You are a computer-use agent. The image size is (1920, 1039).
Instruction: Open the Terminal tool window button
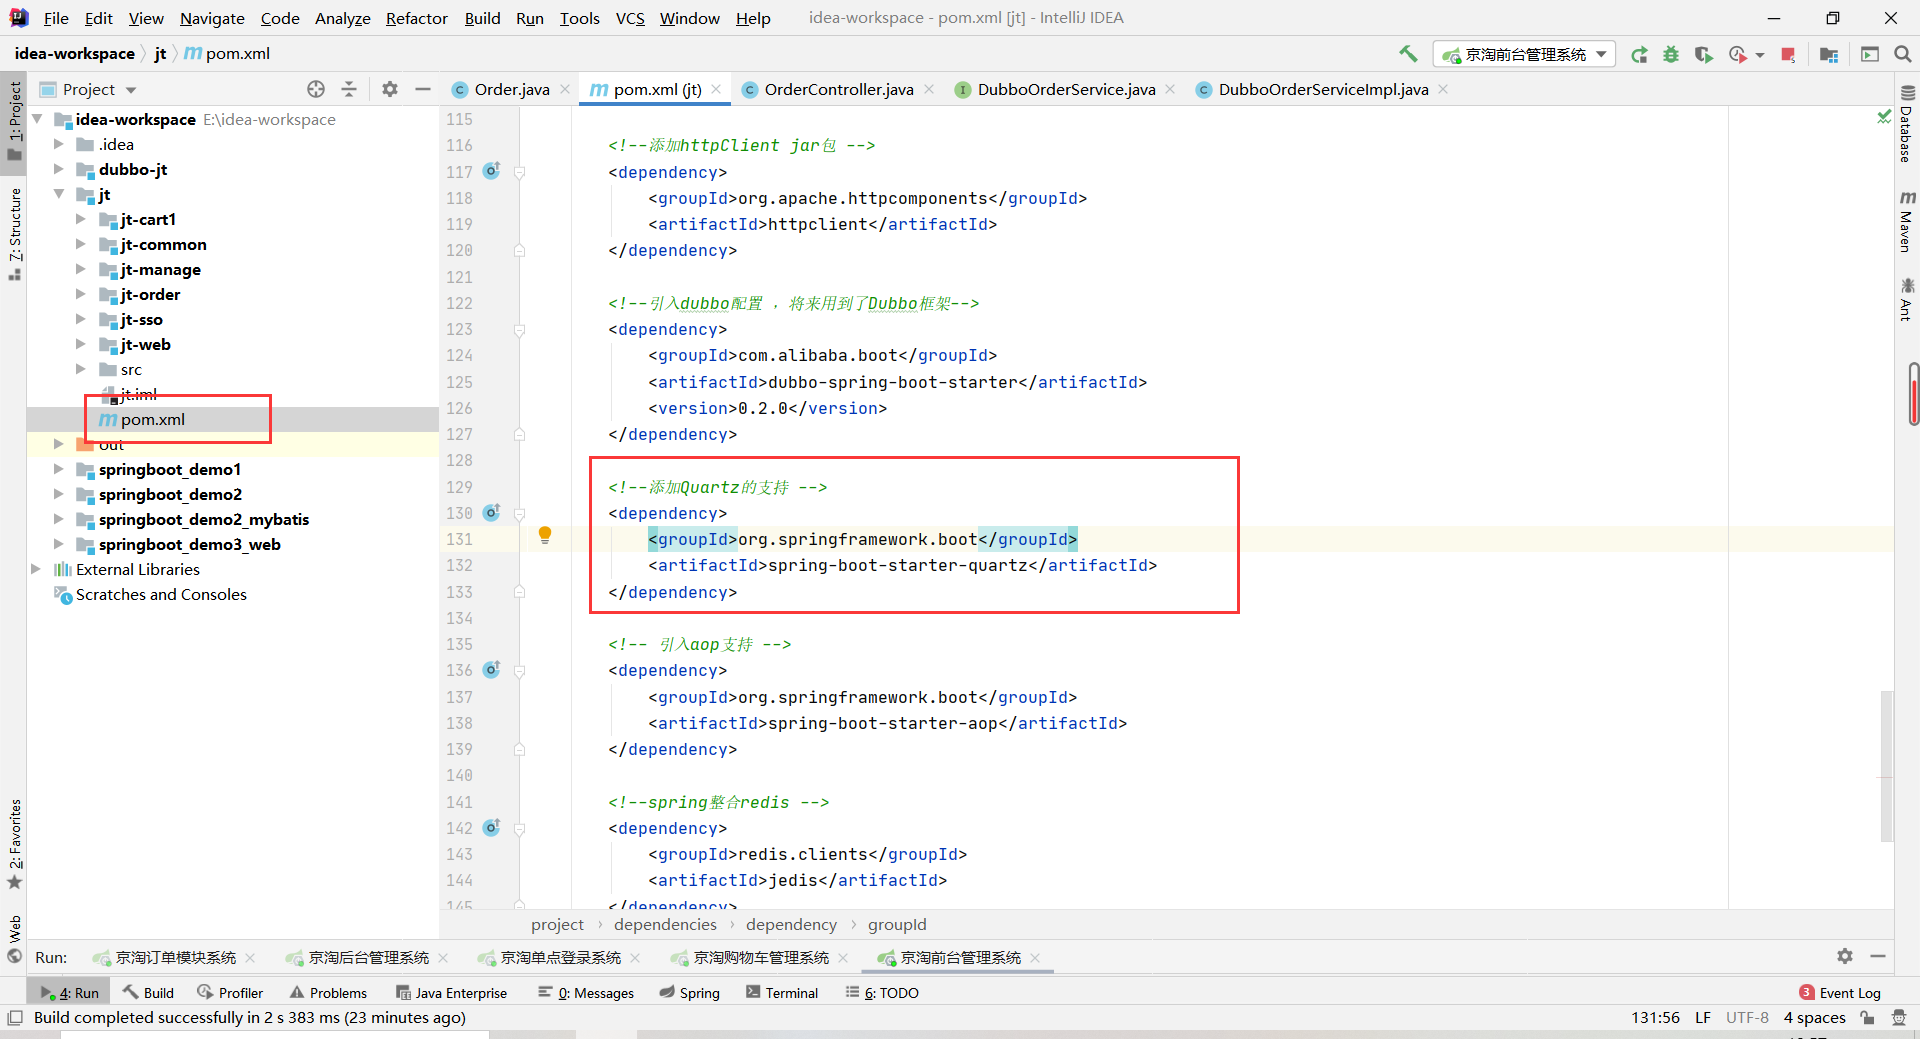point(782,993)
